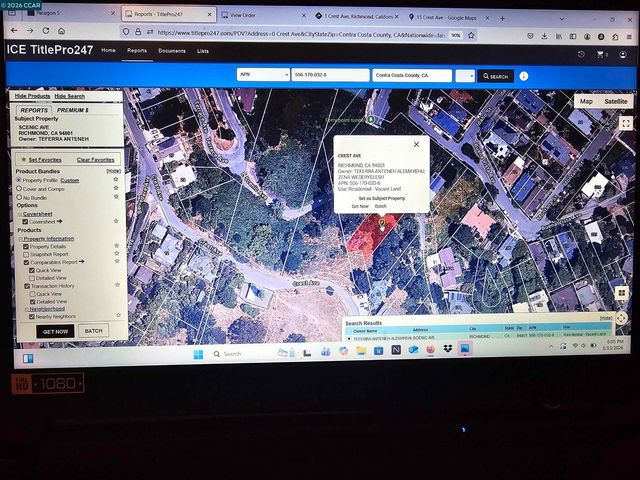Favorite the Property Details product star
Screen dimensions: 640x480
(116, 247)
